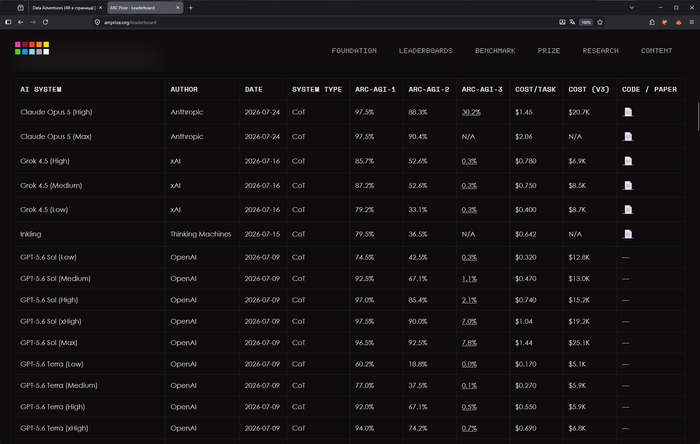Open the paper icon for Inkling row
This screenshot has width=700, height=444.
[628, 234]
